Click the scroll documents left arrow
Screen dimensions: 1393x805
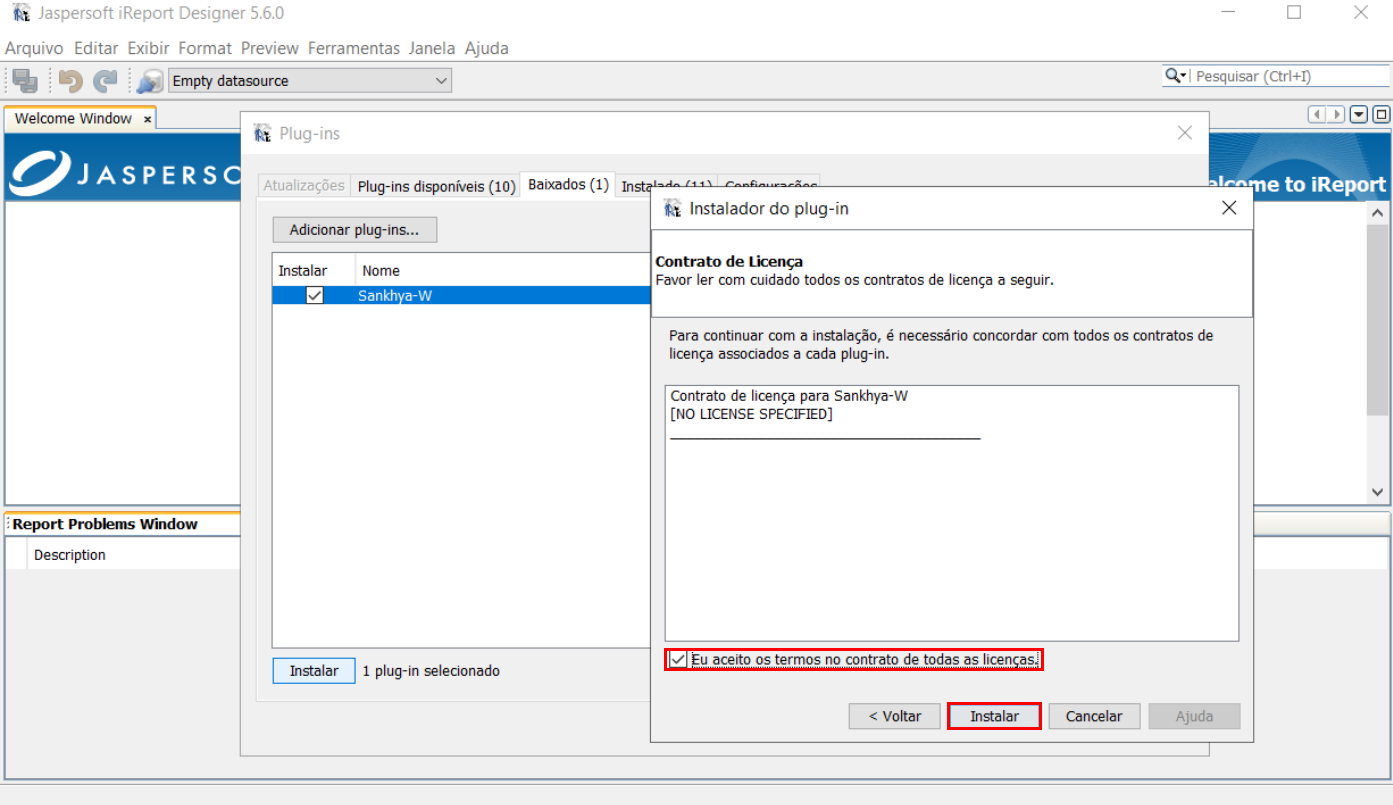1318,115
